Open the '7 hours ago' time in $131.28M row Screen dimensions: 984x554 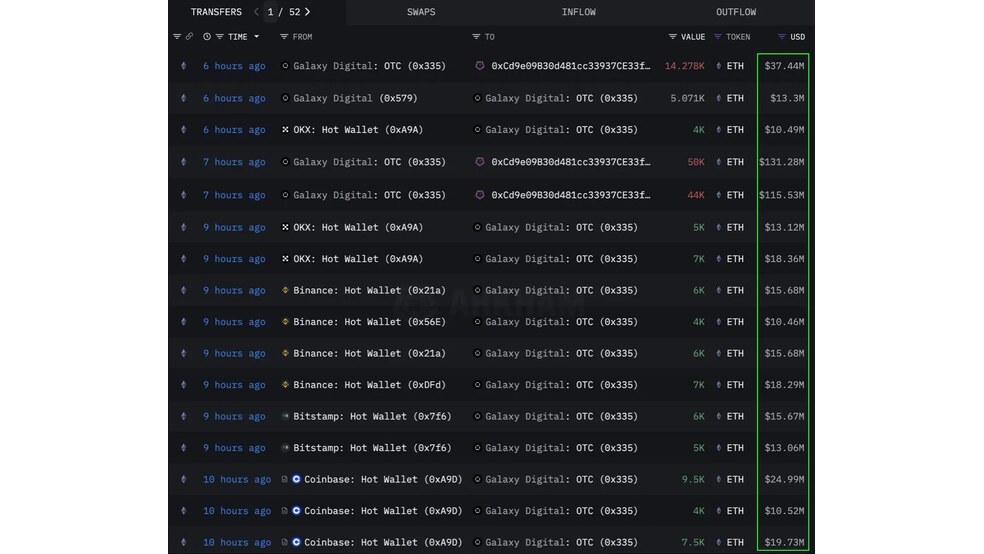(x=234, y=162)
